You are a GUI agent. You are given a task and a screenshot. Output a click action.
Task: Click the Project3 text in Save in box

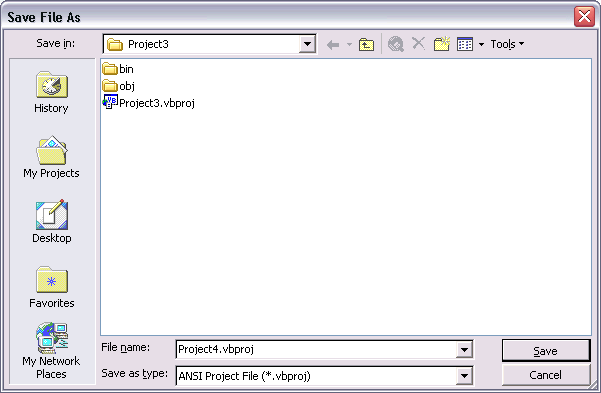click(148, 44)
